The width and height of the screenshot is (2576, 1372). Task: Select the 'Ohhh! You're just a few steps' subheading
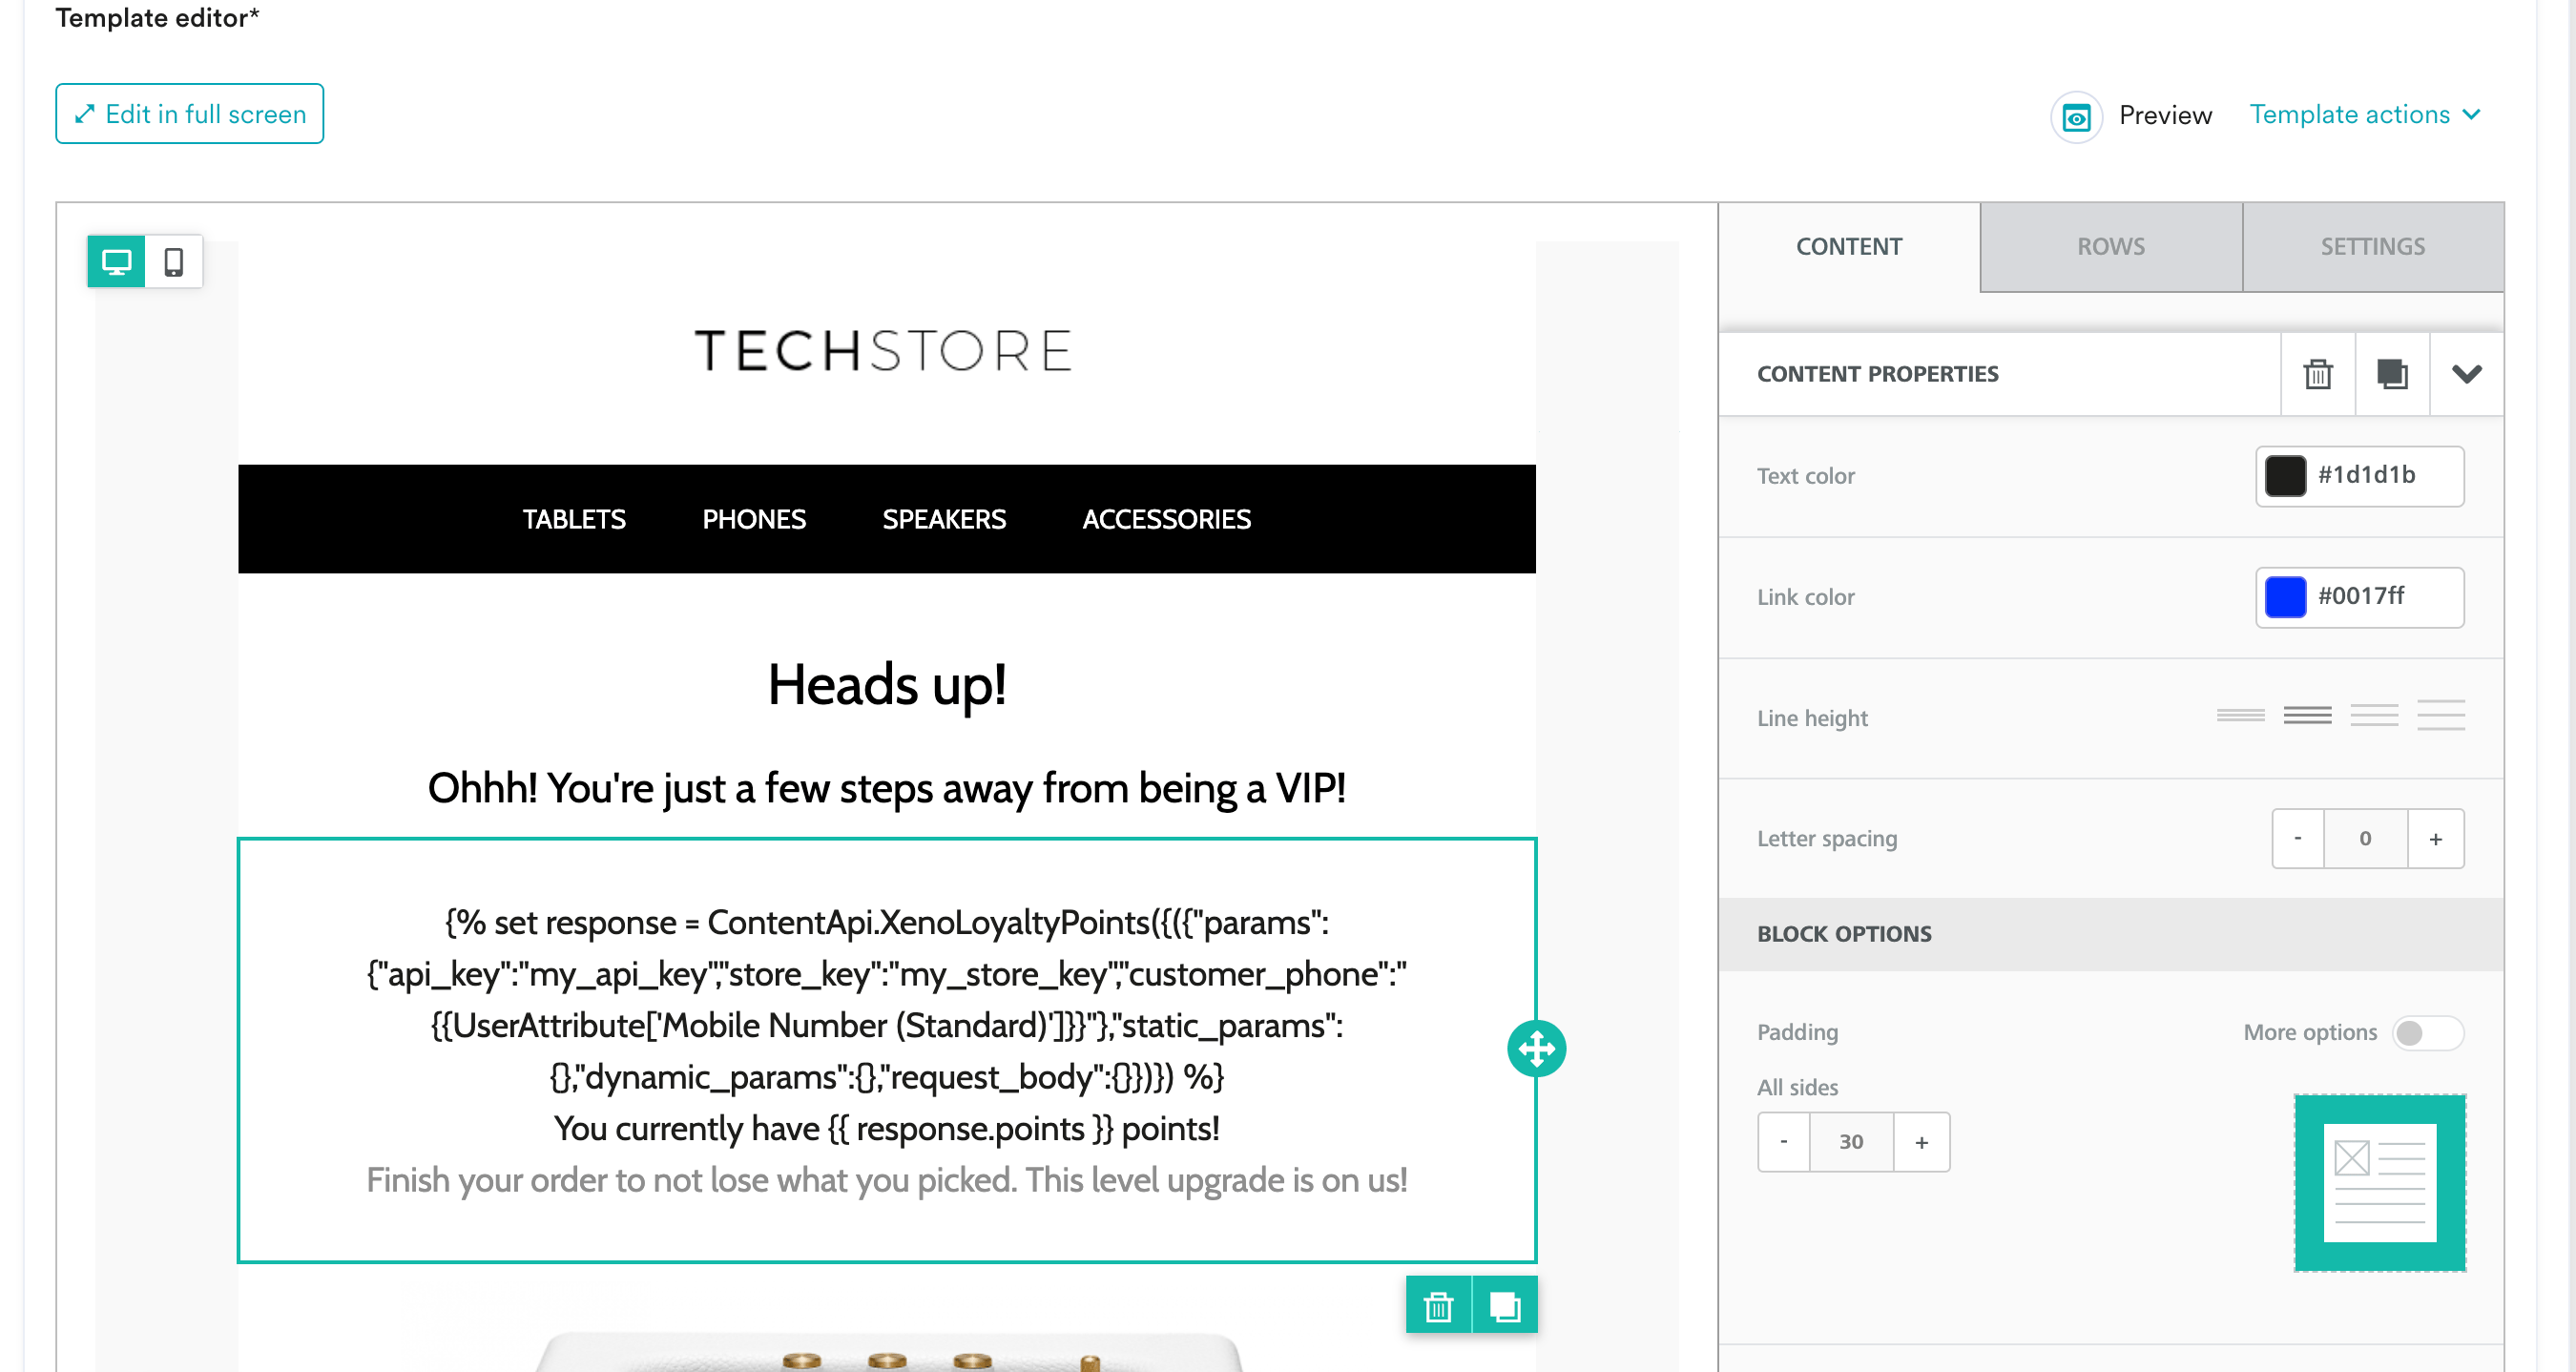pos(886,788)
